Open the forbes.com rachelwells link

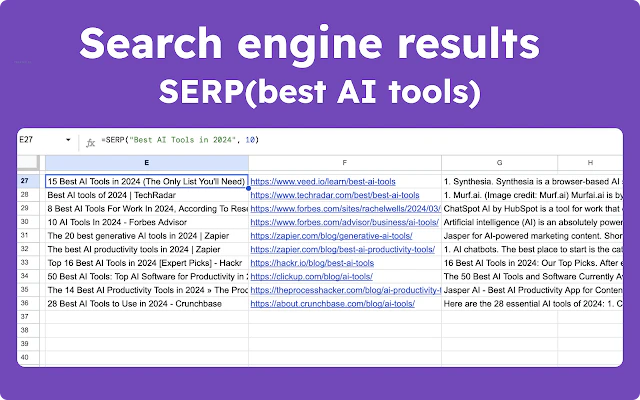(345, 209)
